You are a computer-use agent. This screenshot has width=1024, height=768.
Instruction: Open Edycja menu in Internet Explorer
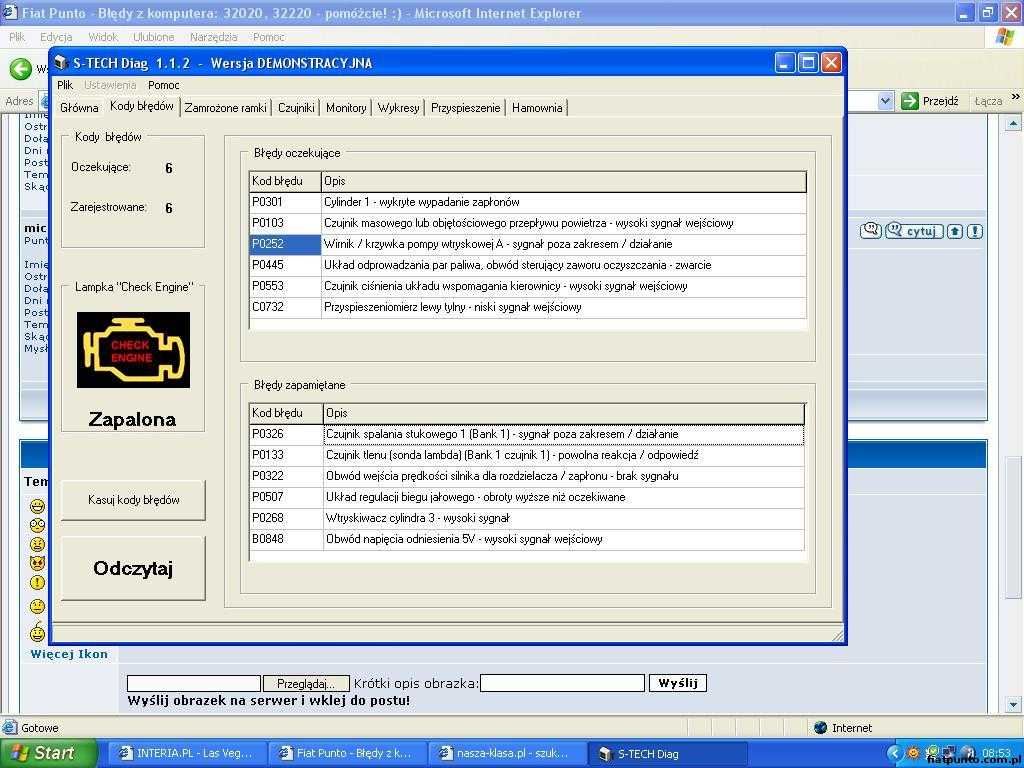[56, 37]
